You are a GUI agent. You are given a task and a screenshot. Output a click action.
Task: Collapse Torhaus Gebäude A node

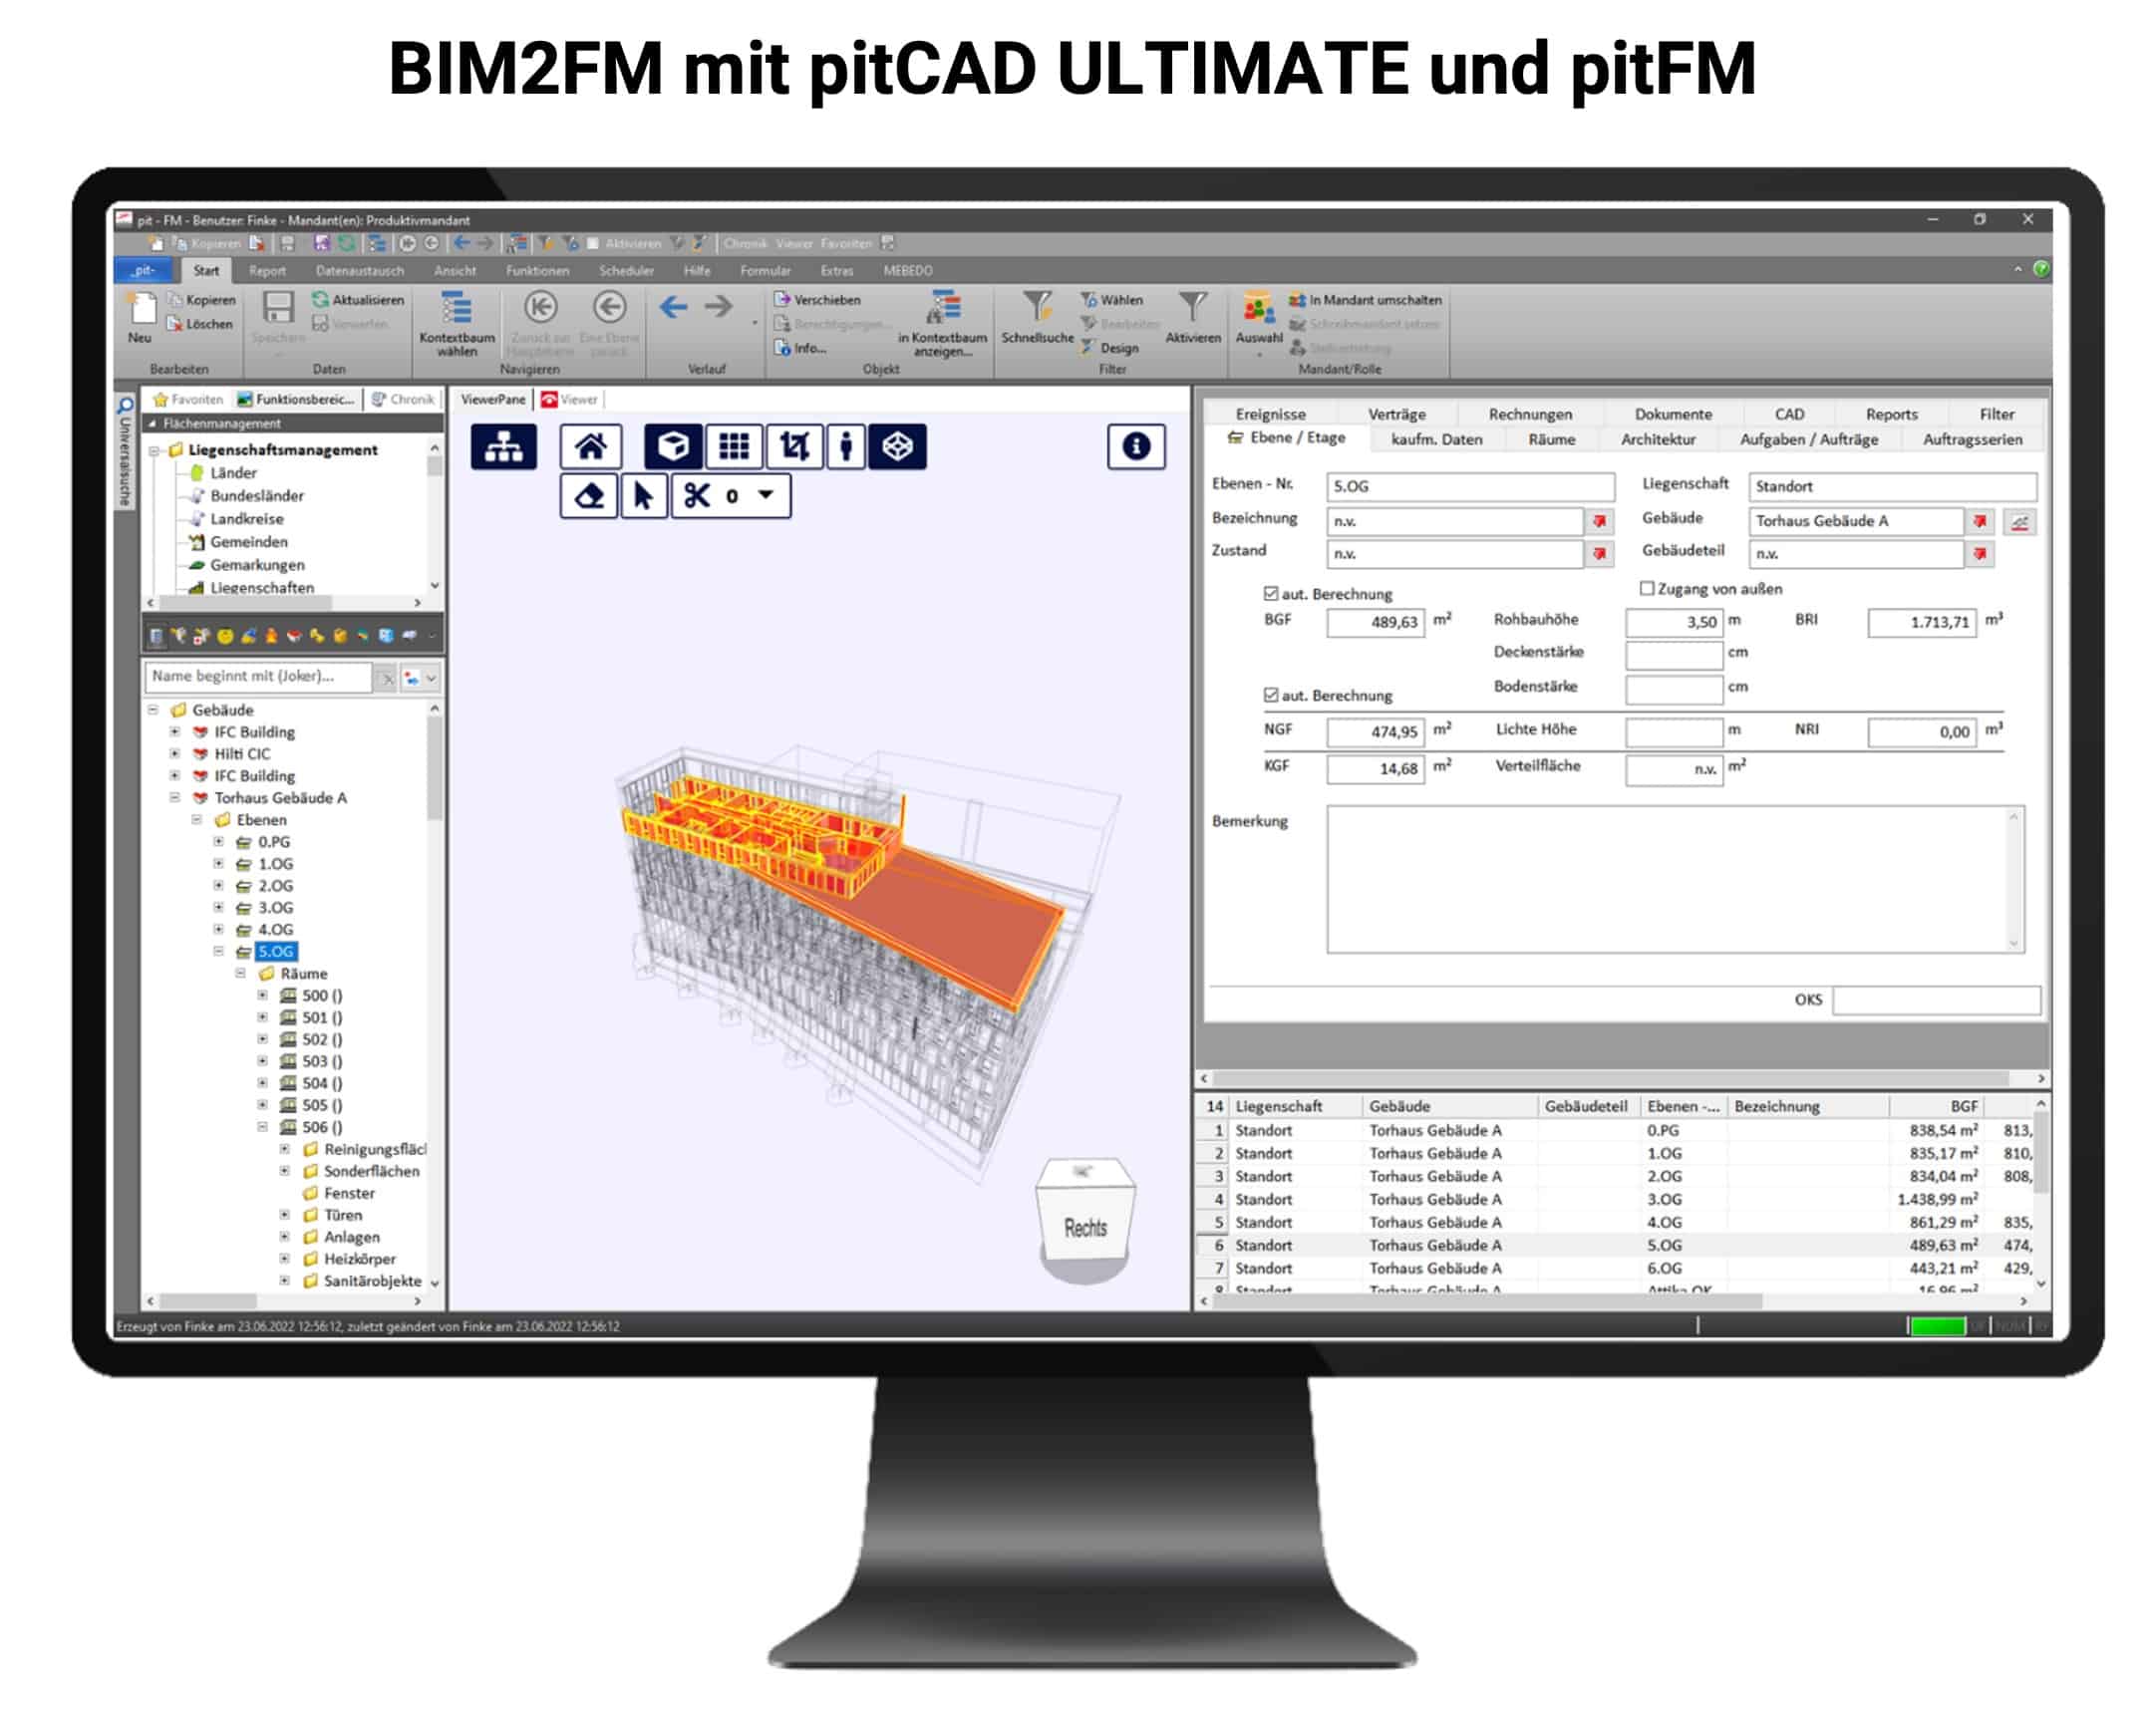click(x=174, y=798)
